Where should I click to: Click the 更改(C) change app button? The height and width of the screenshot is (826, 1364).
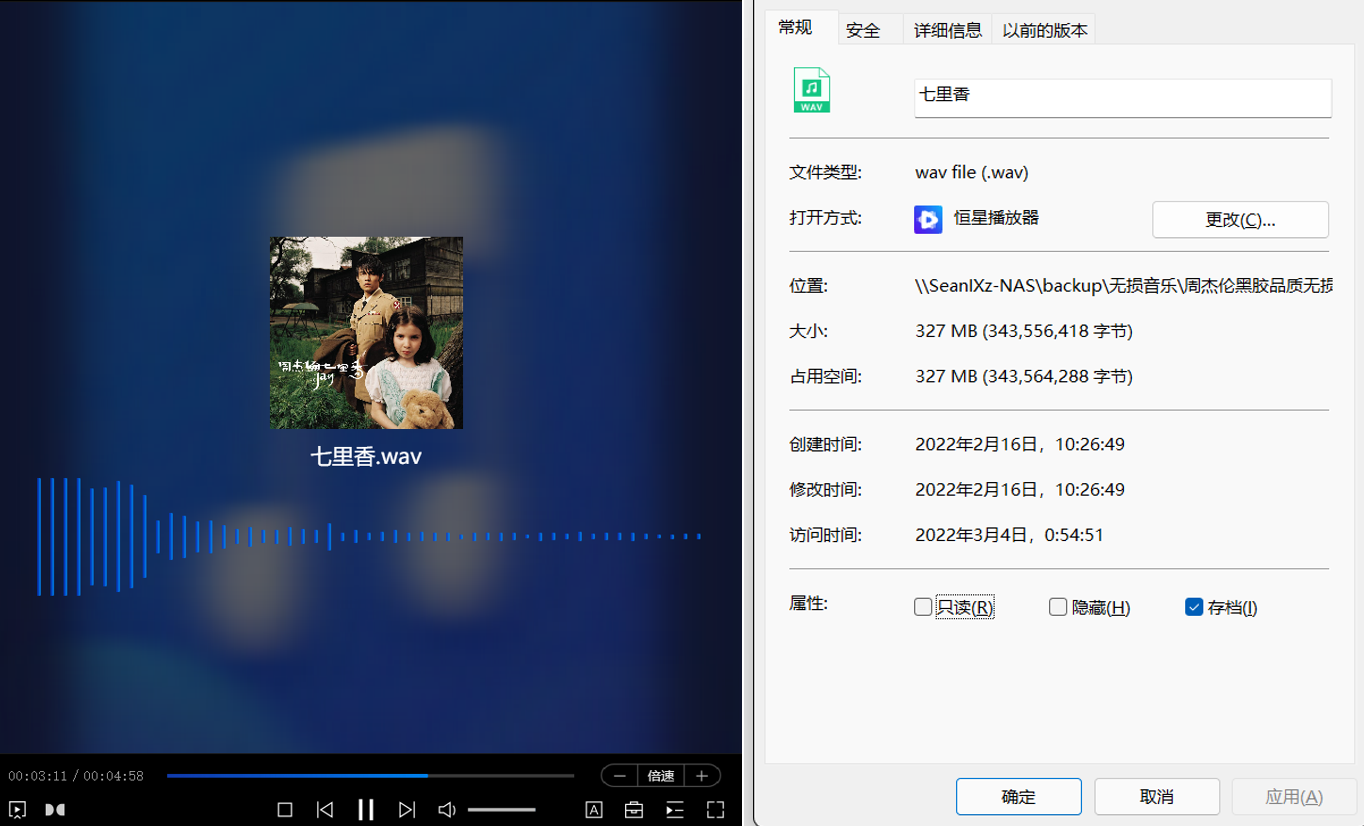[x=1240, y=219]
